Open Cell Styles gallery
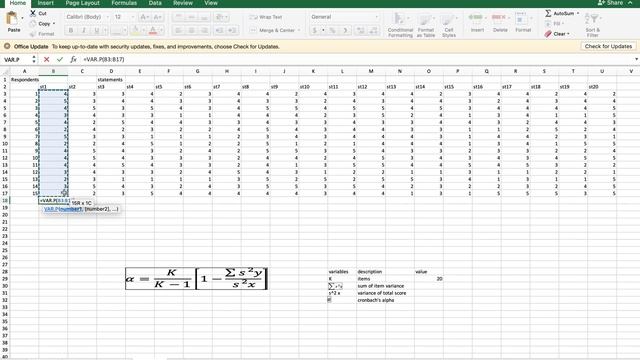 pos(449,25)
